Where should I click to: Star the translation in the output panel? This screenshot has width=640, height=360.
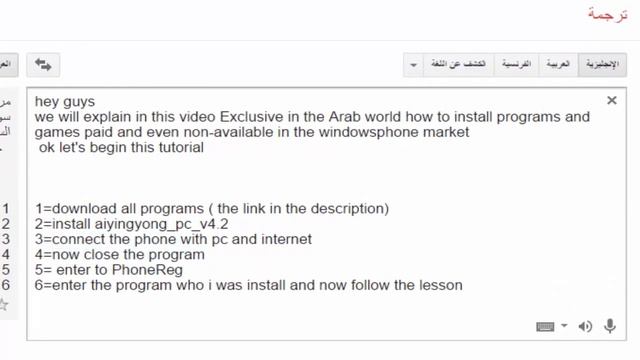click(3, 304)
